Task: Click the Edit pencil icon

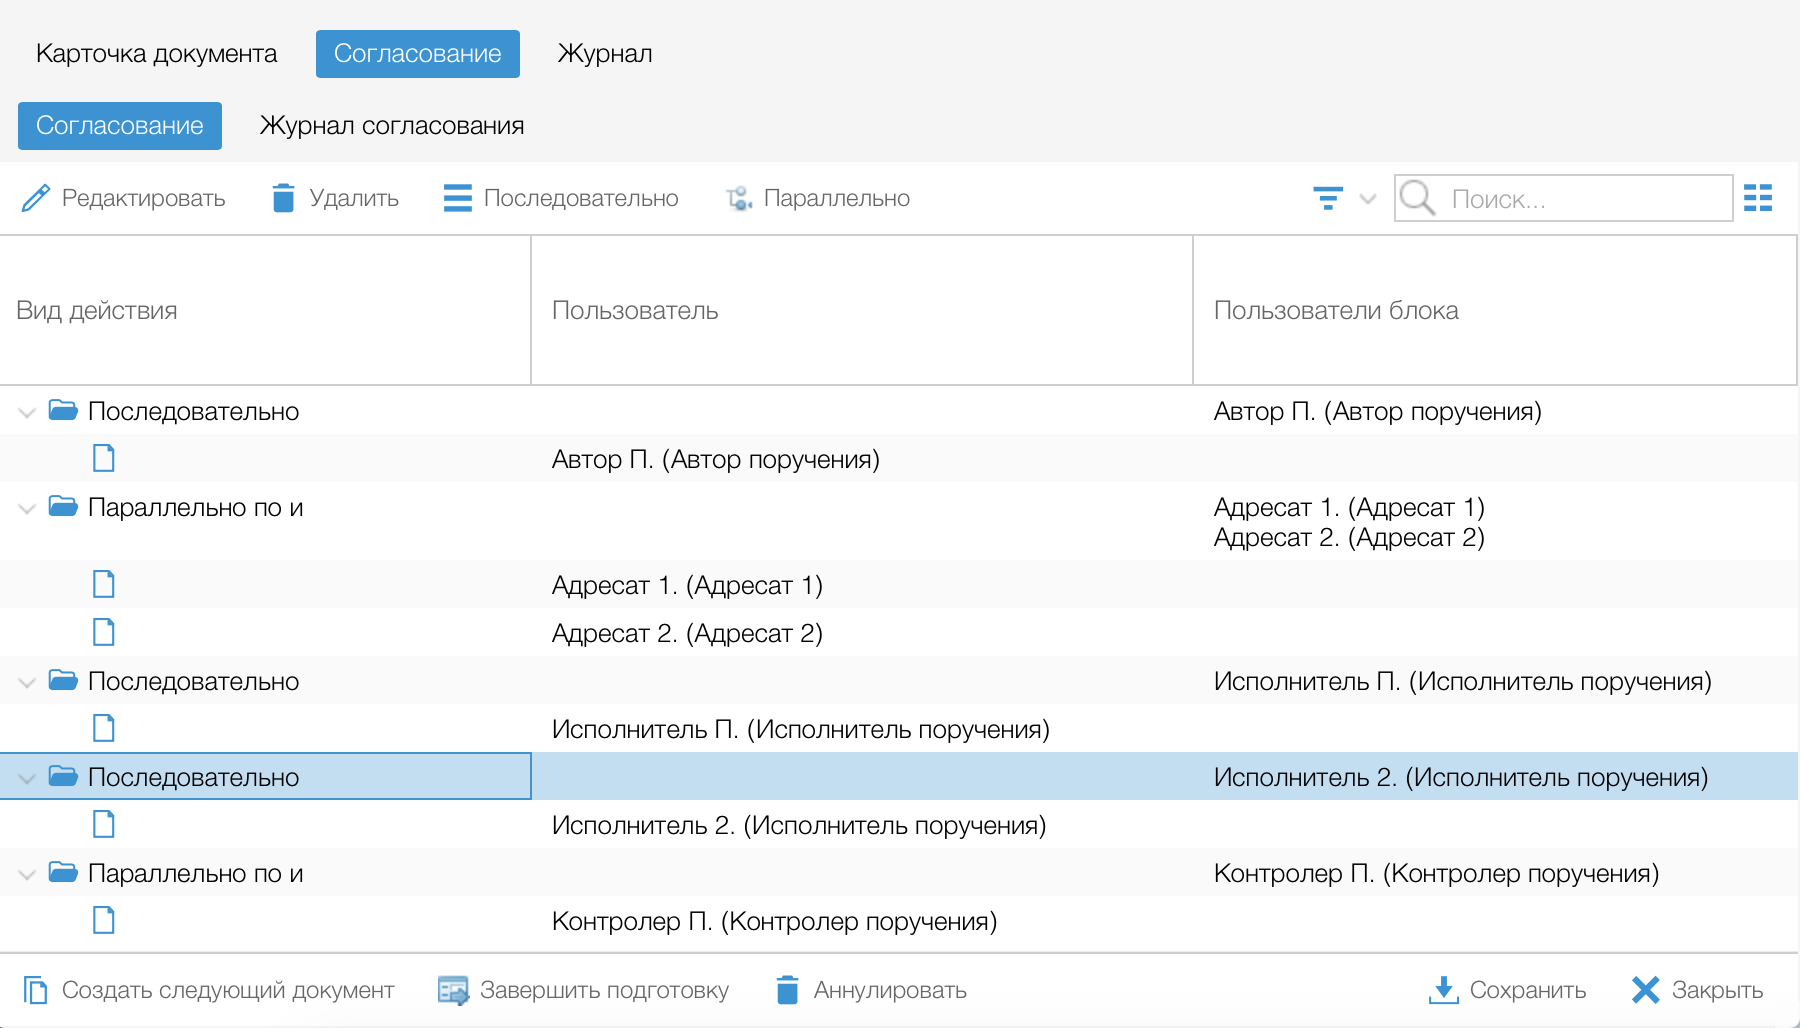Action: pos(35,198)
